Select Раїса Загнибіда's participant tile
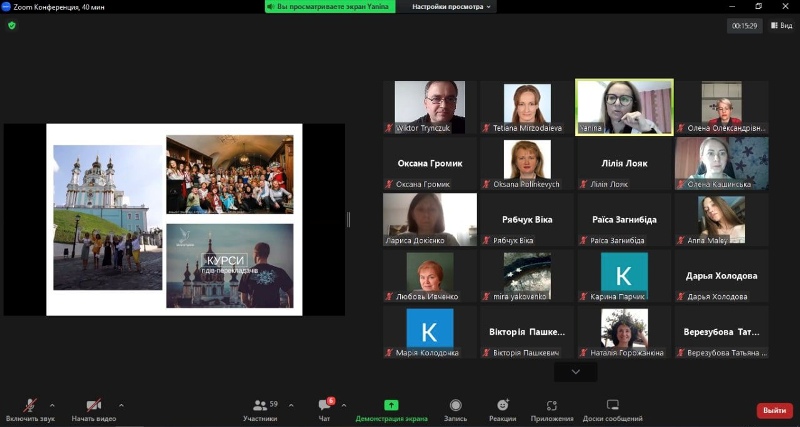Image resolution: width=800 pixels, height=427 pixels. point(624,219)
